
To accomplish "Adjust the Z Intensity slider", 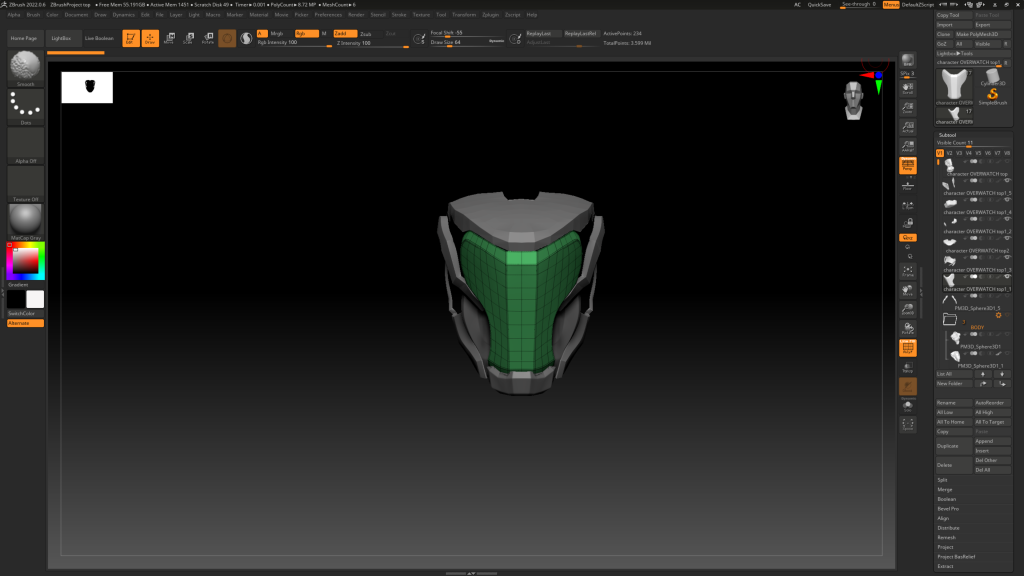I will pyautogui.click(x=372, y=43).
